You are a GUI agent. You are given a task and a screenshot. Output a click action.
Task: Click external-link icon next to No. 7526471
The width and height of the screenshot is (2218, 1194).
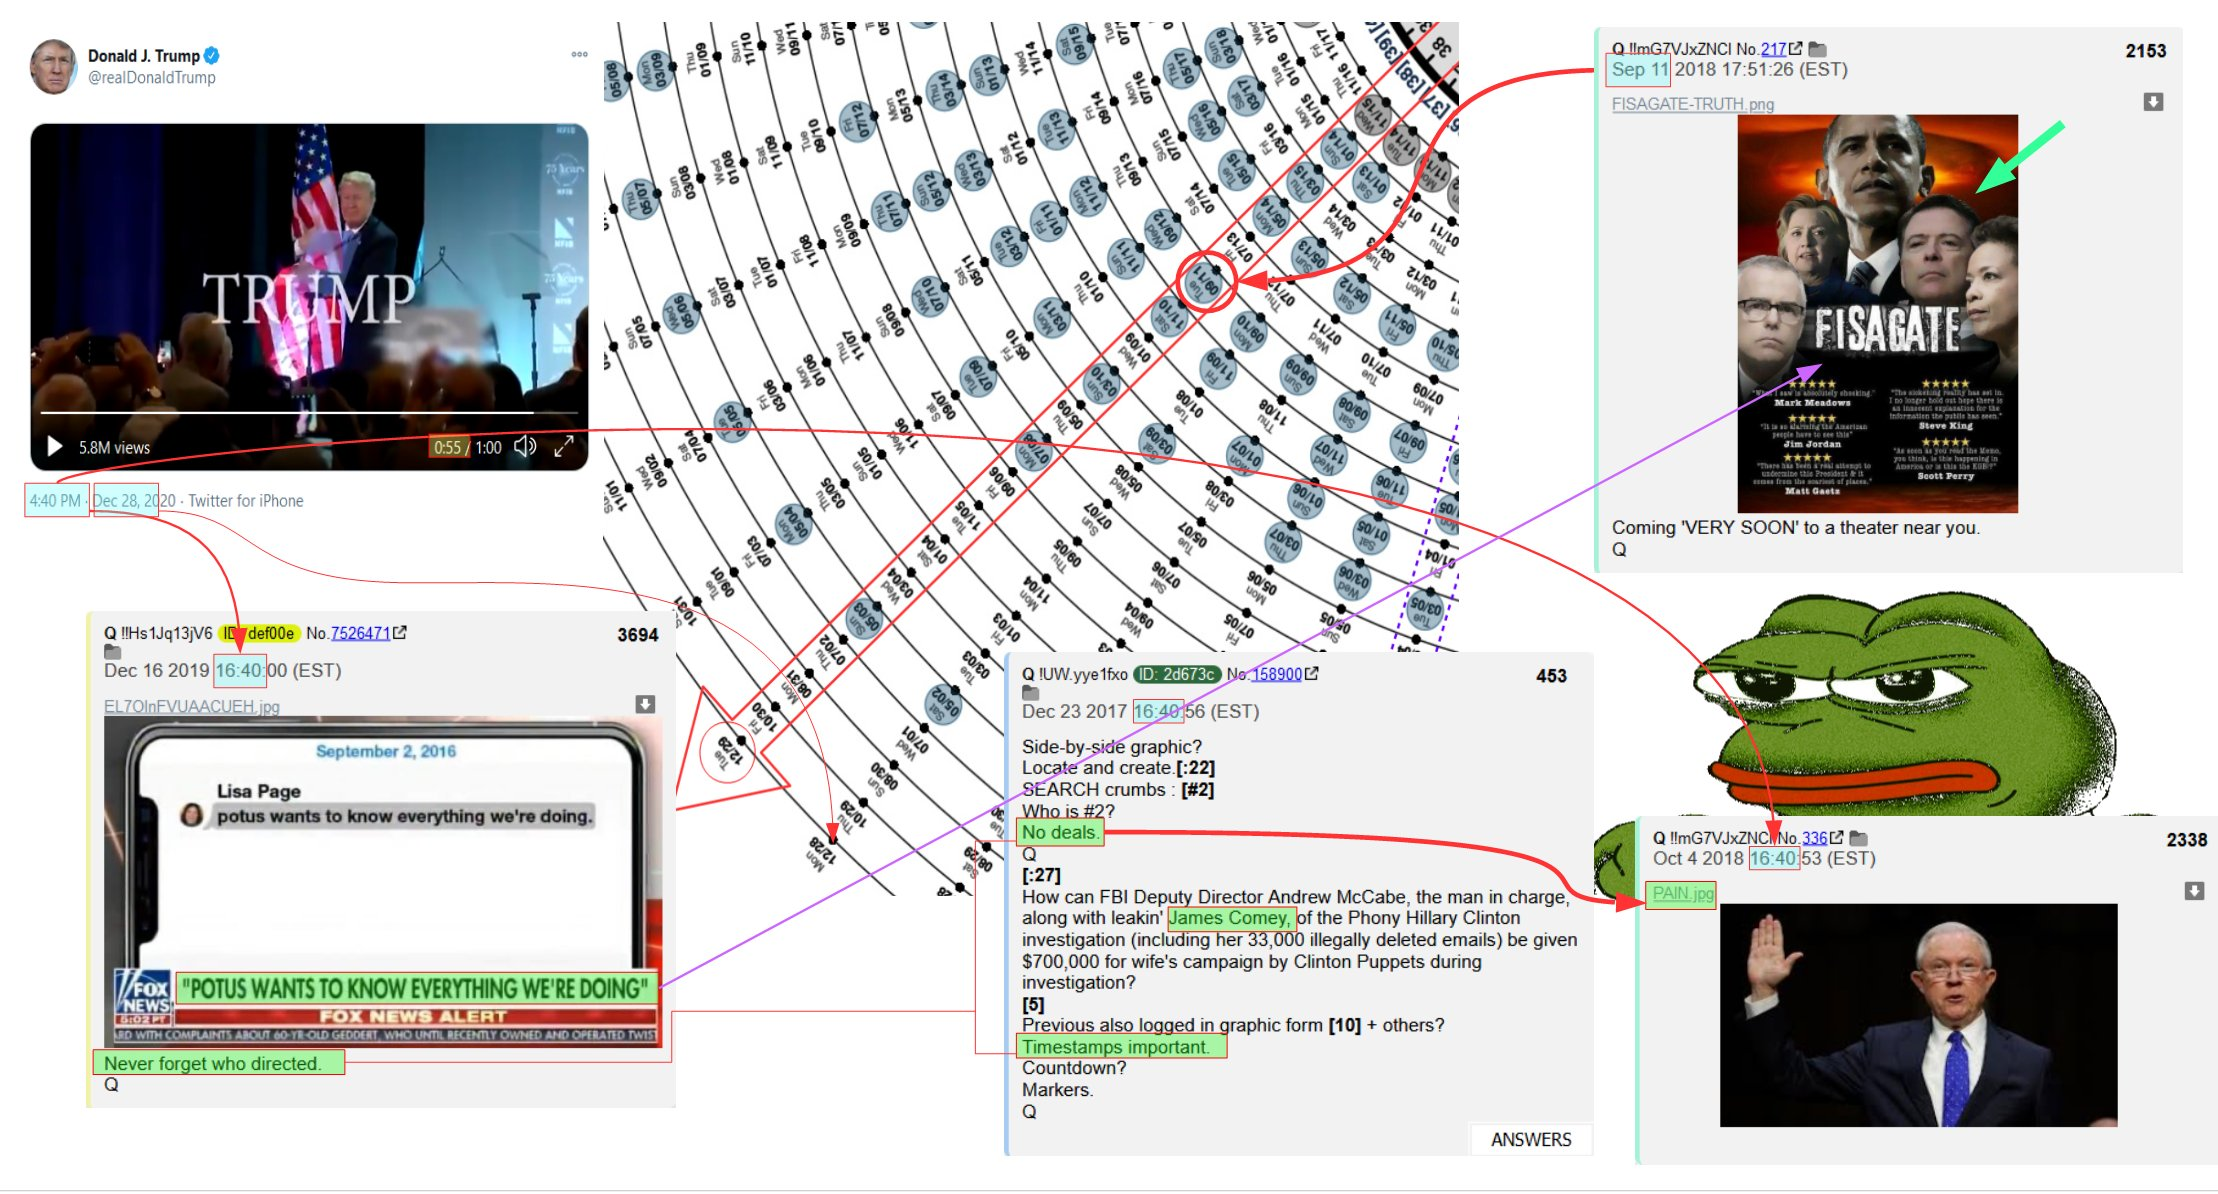tap(400, 632)
